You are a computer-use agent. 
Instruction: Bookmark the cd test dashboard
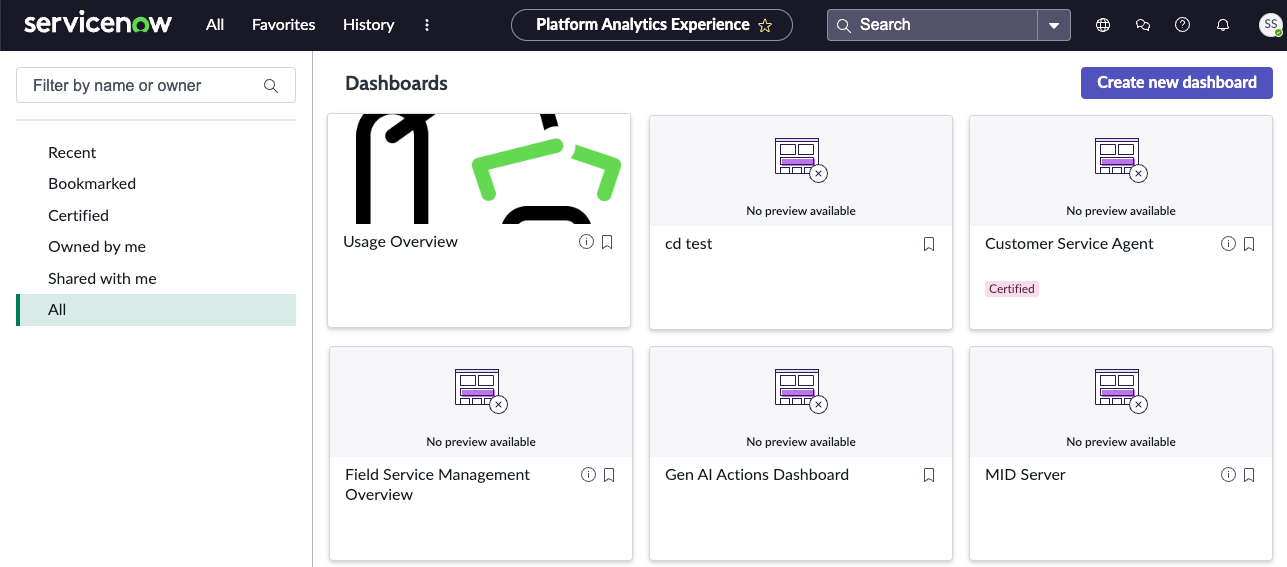(x=929, y=244)
